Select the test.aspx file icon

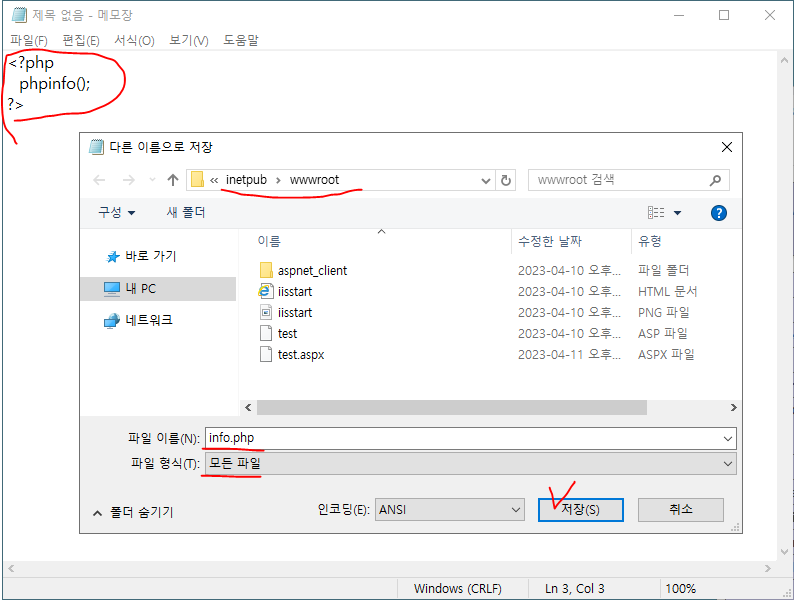tap(266, 354)
